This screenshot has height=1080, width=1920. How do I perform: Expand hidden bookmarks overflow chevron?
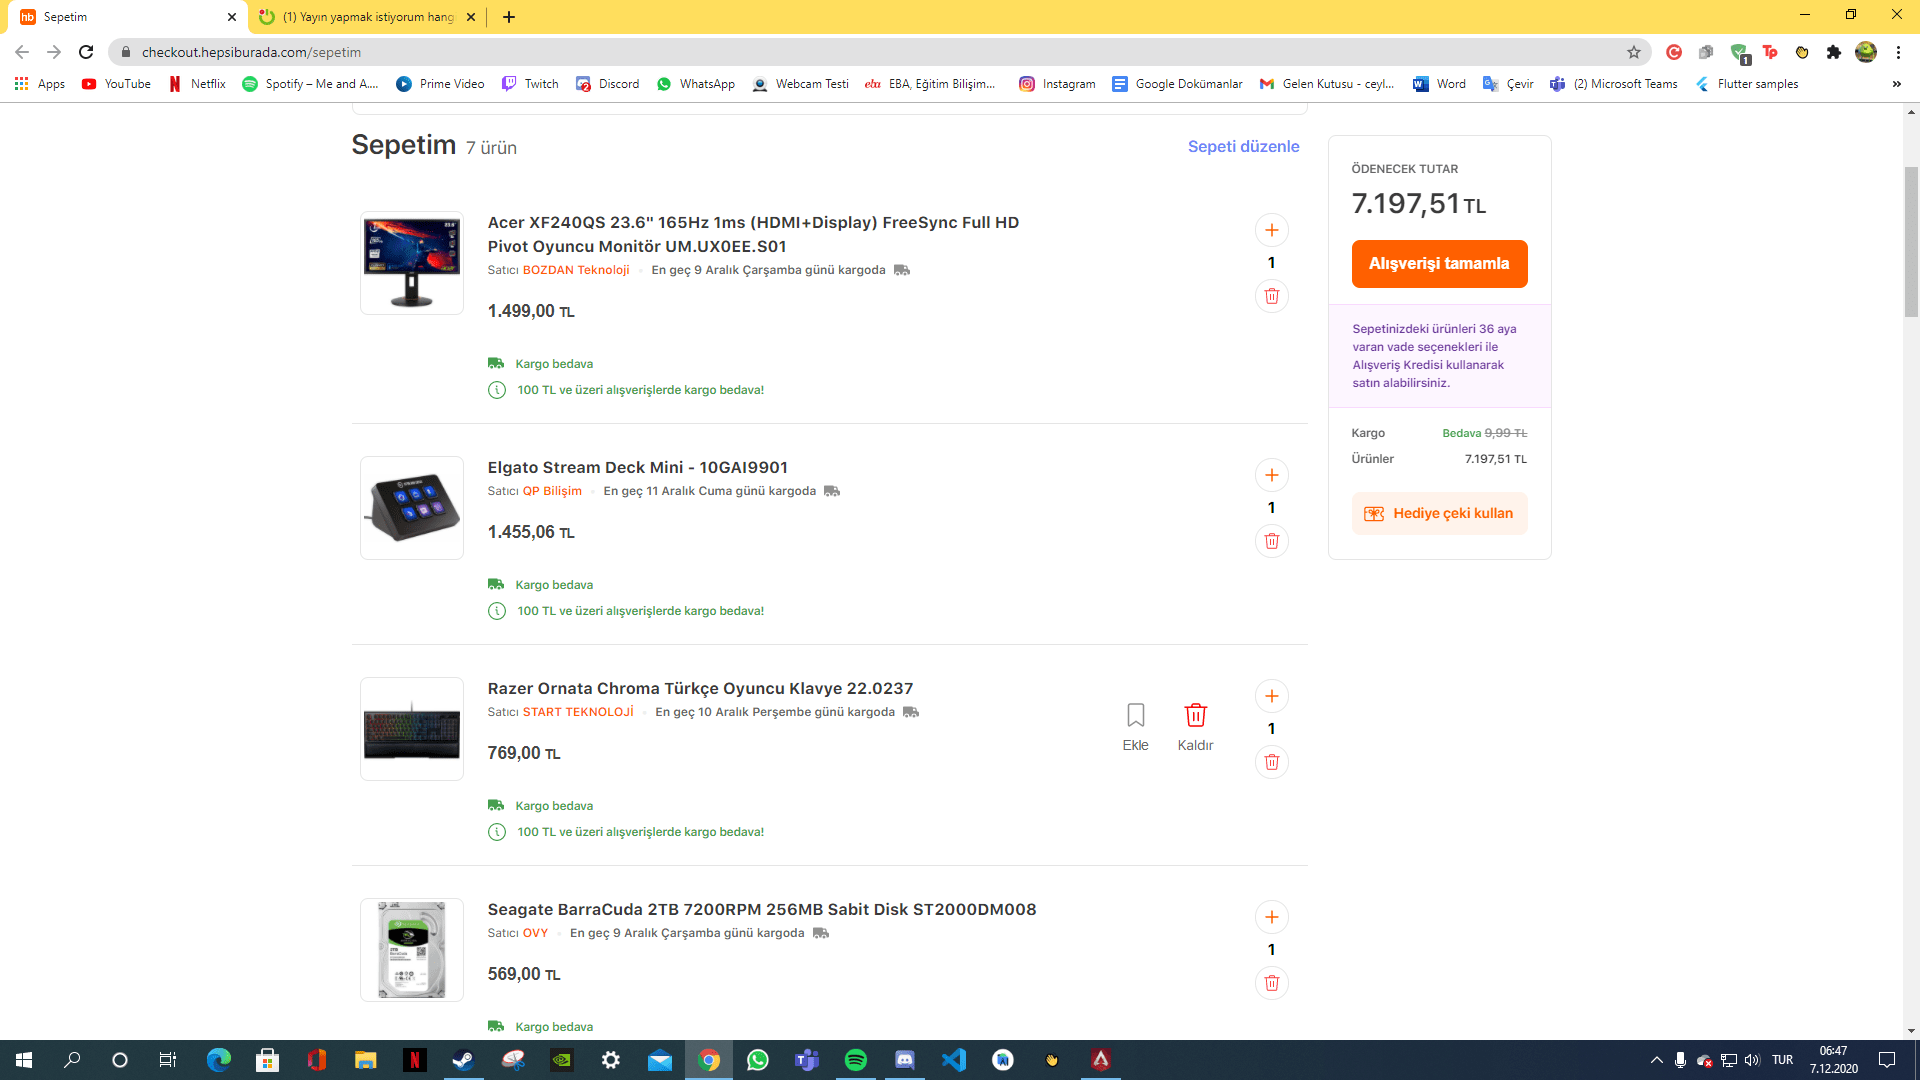click(x=1896, y=84)
